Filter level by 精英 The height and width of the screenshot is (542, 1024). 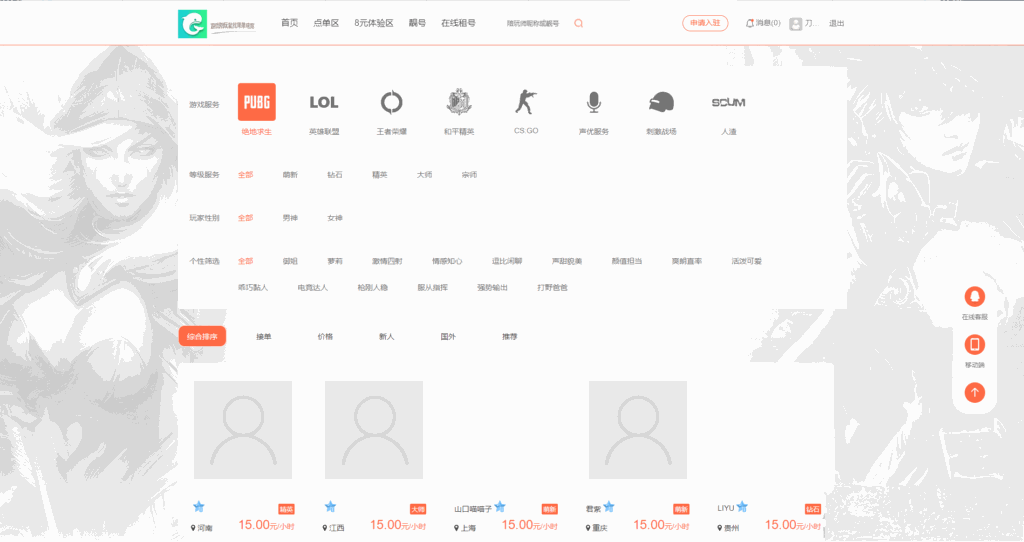coord(379,175)
